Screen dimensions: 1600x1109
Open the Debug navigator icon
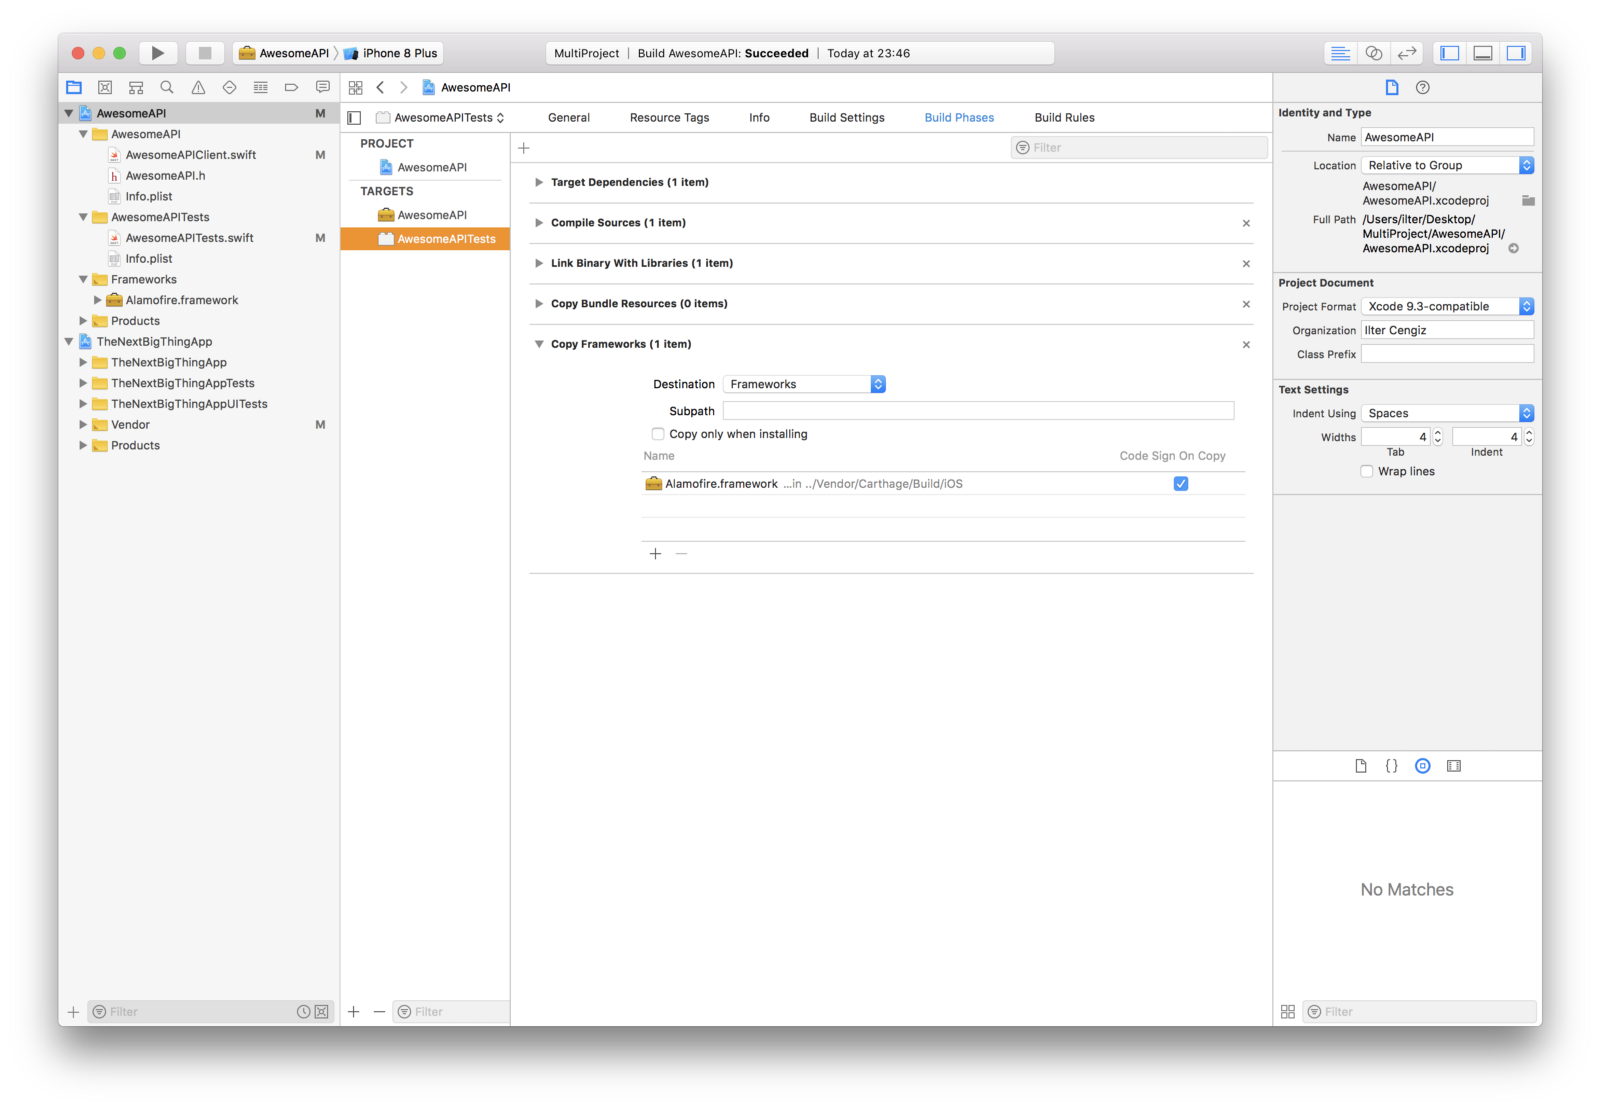(260, 88)
